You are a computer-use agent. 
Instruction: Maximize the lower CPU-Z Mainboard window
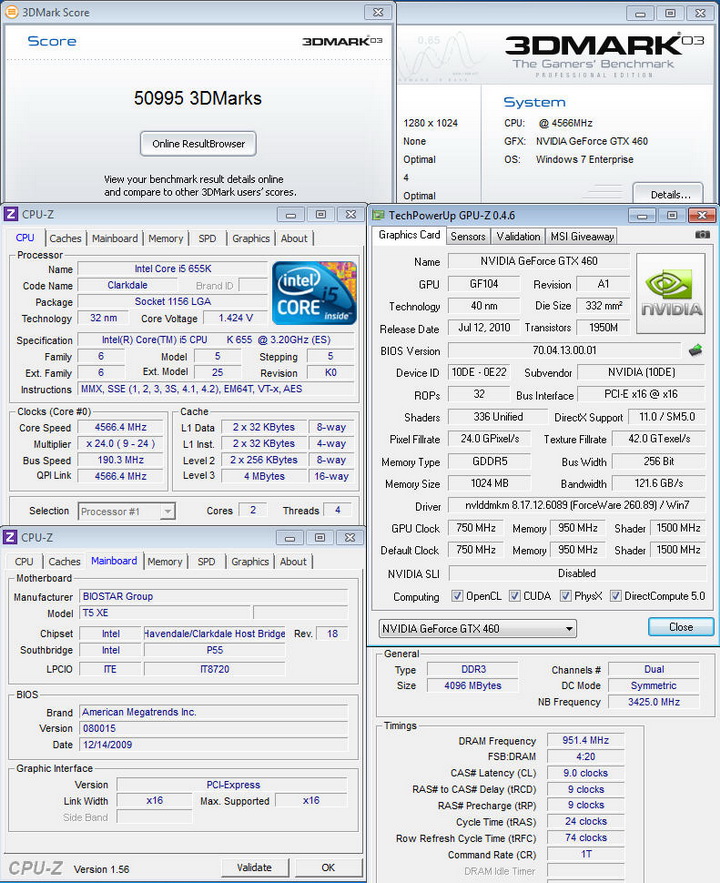pyautogui.click(x=320, y=538)
